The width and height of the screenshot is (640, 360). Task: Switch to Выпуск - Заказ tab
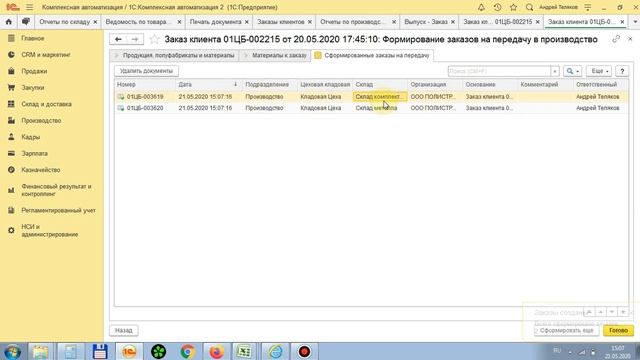426,22
